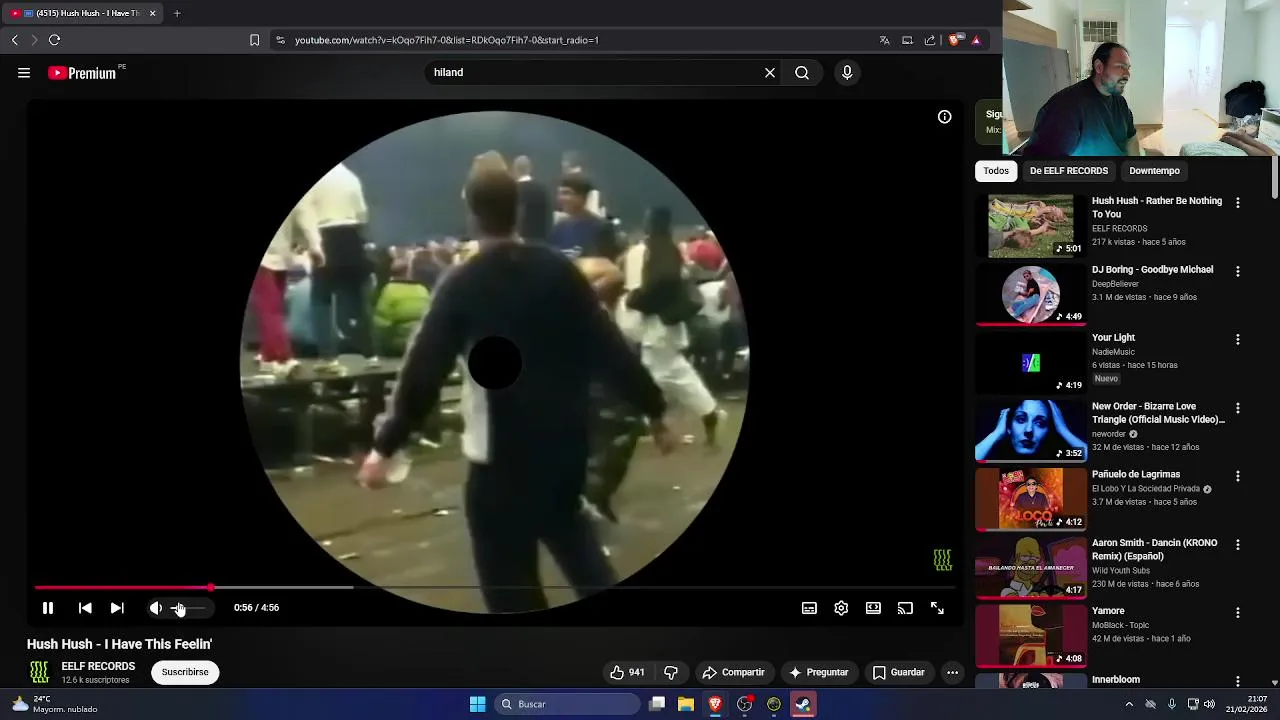
Task: Open the Windows Start menu
Action: point(477,704)
